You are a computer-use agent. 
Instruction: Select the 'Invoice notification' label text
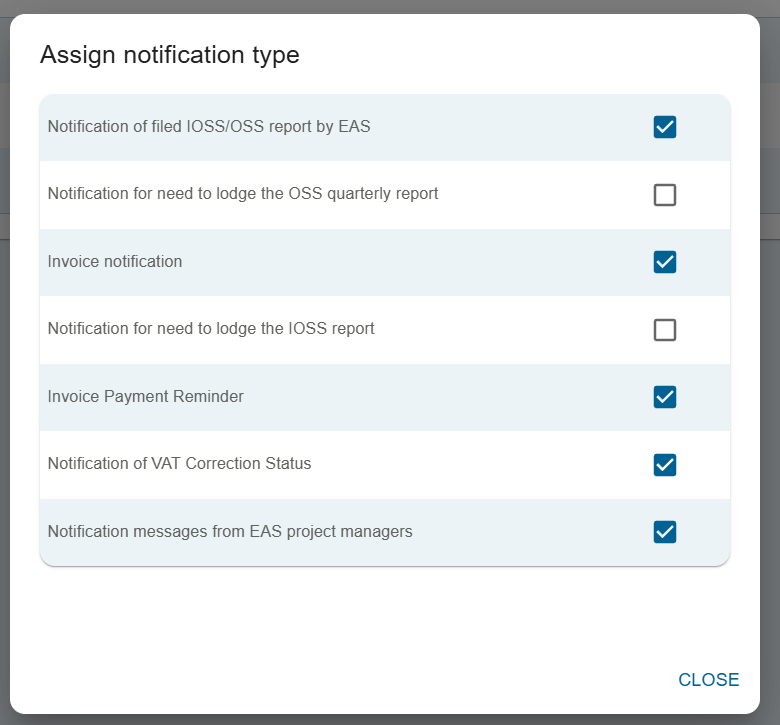click(115, 262)
